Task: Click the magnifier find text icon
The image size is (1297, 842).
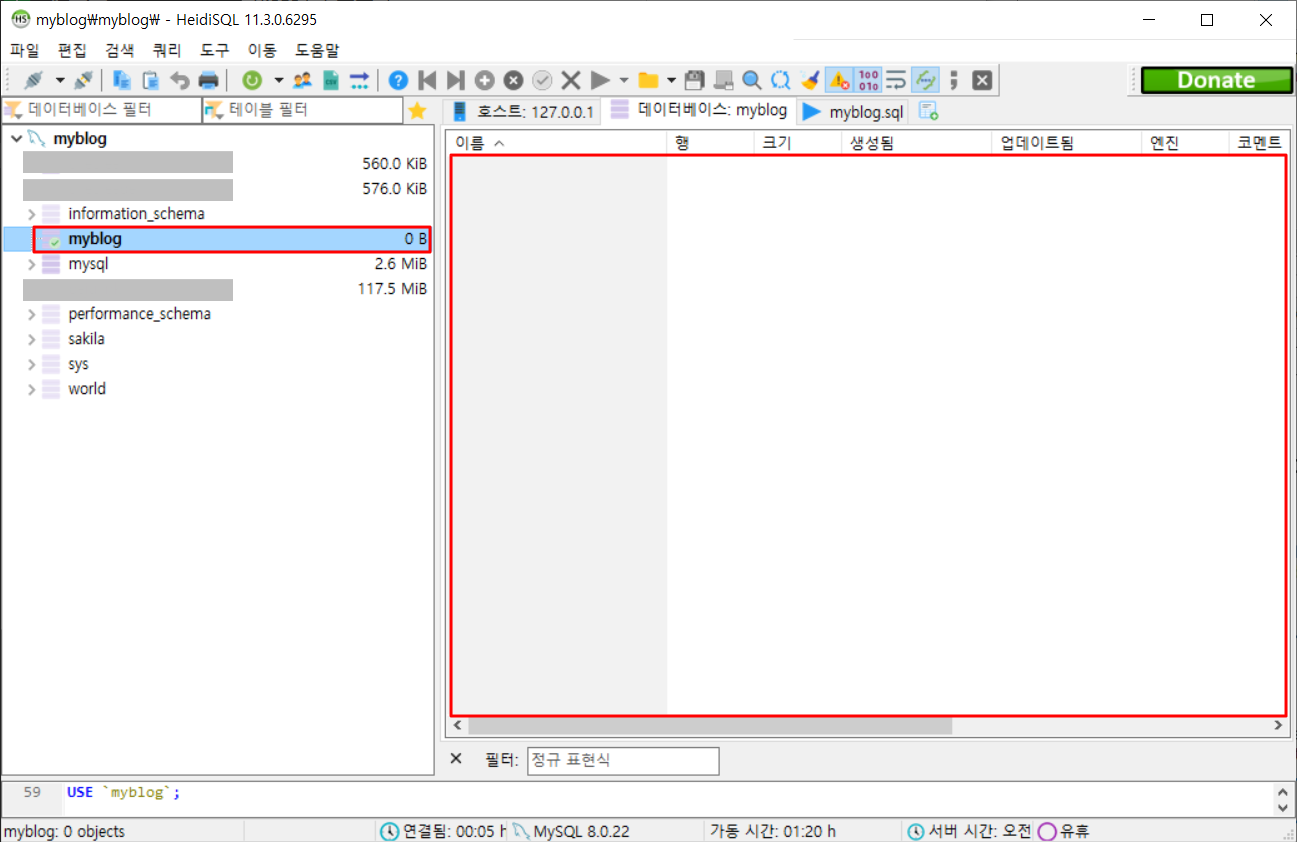Action: tap(751, 80)
